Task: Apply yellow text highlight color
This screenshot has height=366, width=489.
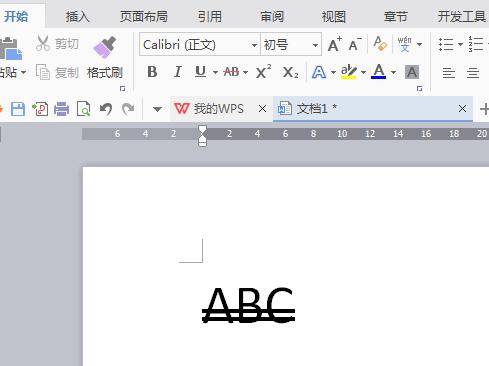Action: [348, 72]
